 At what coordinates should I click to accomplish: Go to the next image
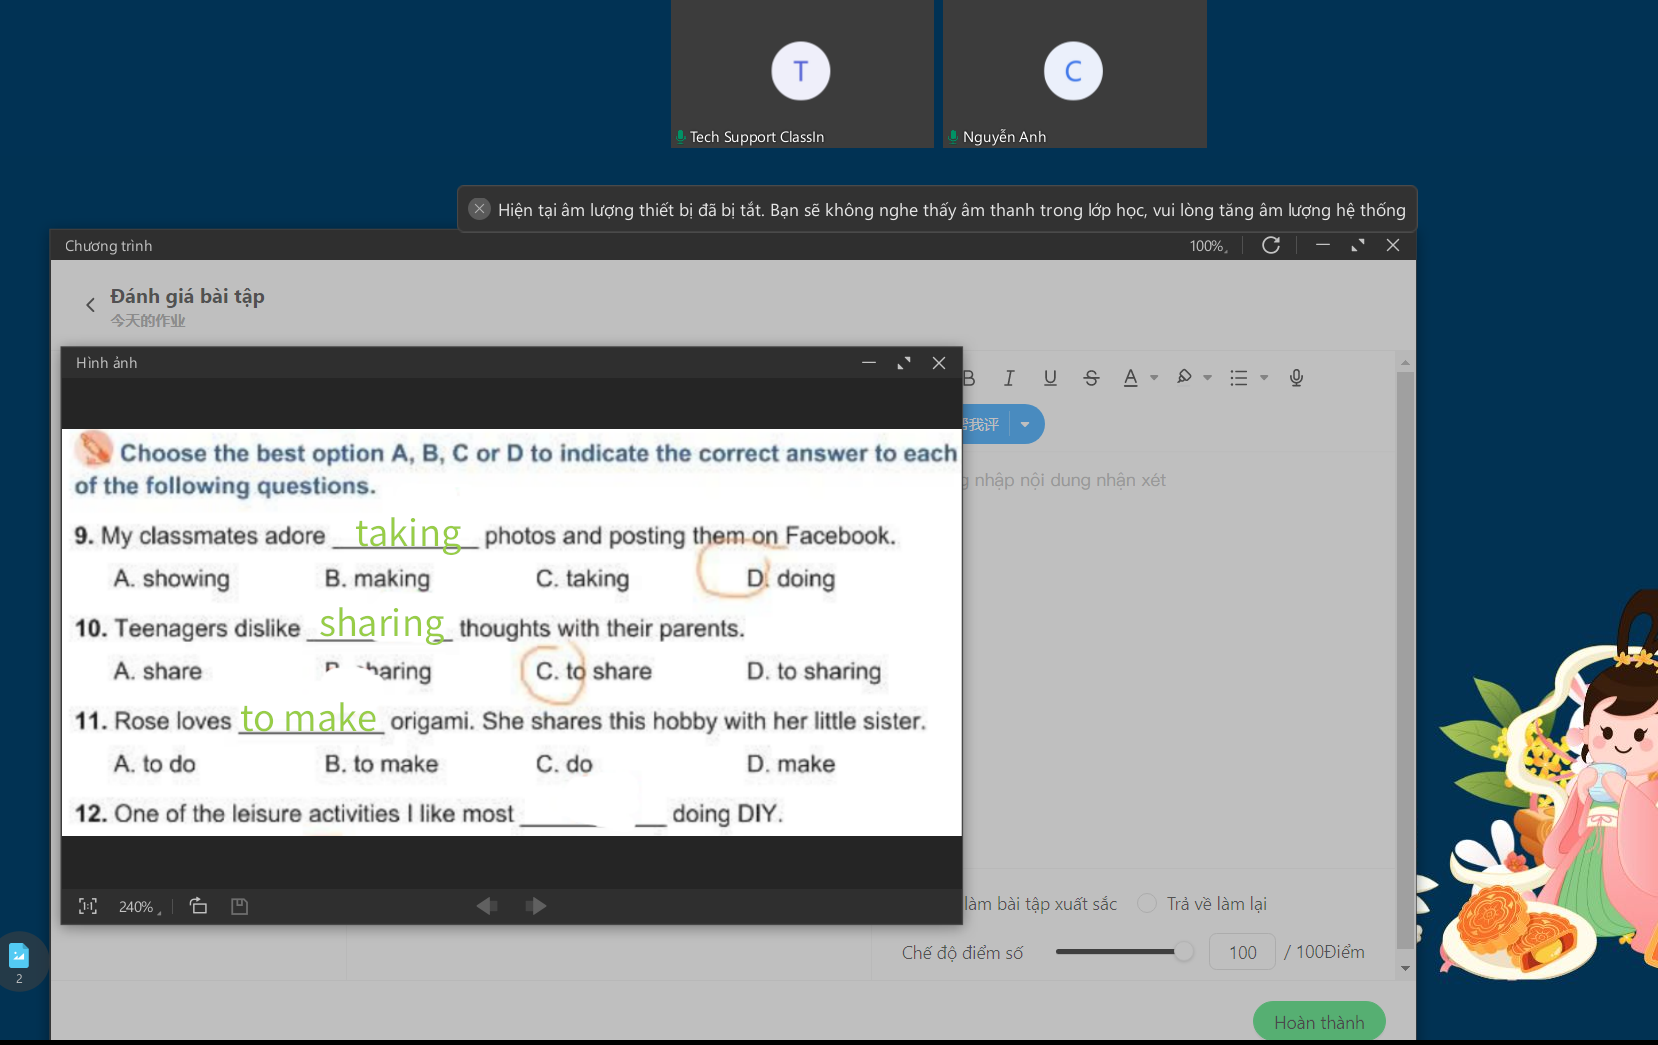pos(536,906)
